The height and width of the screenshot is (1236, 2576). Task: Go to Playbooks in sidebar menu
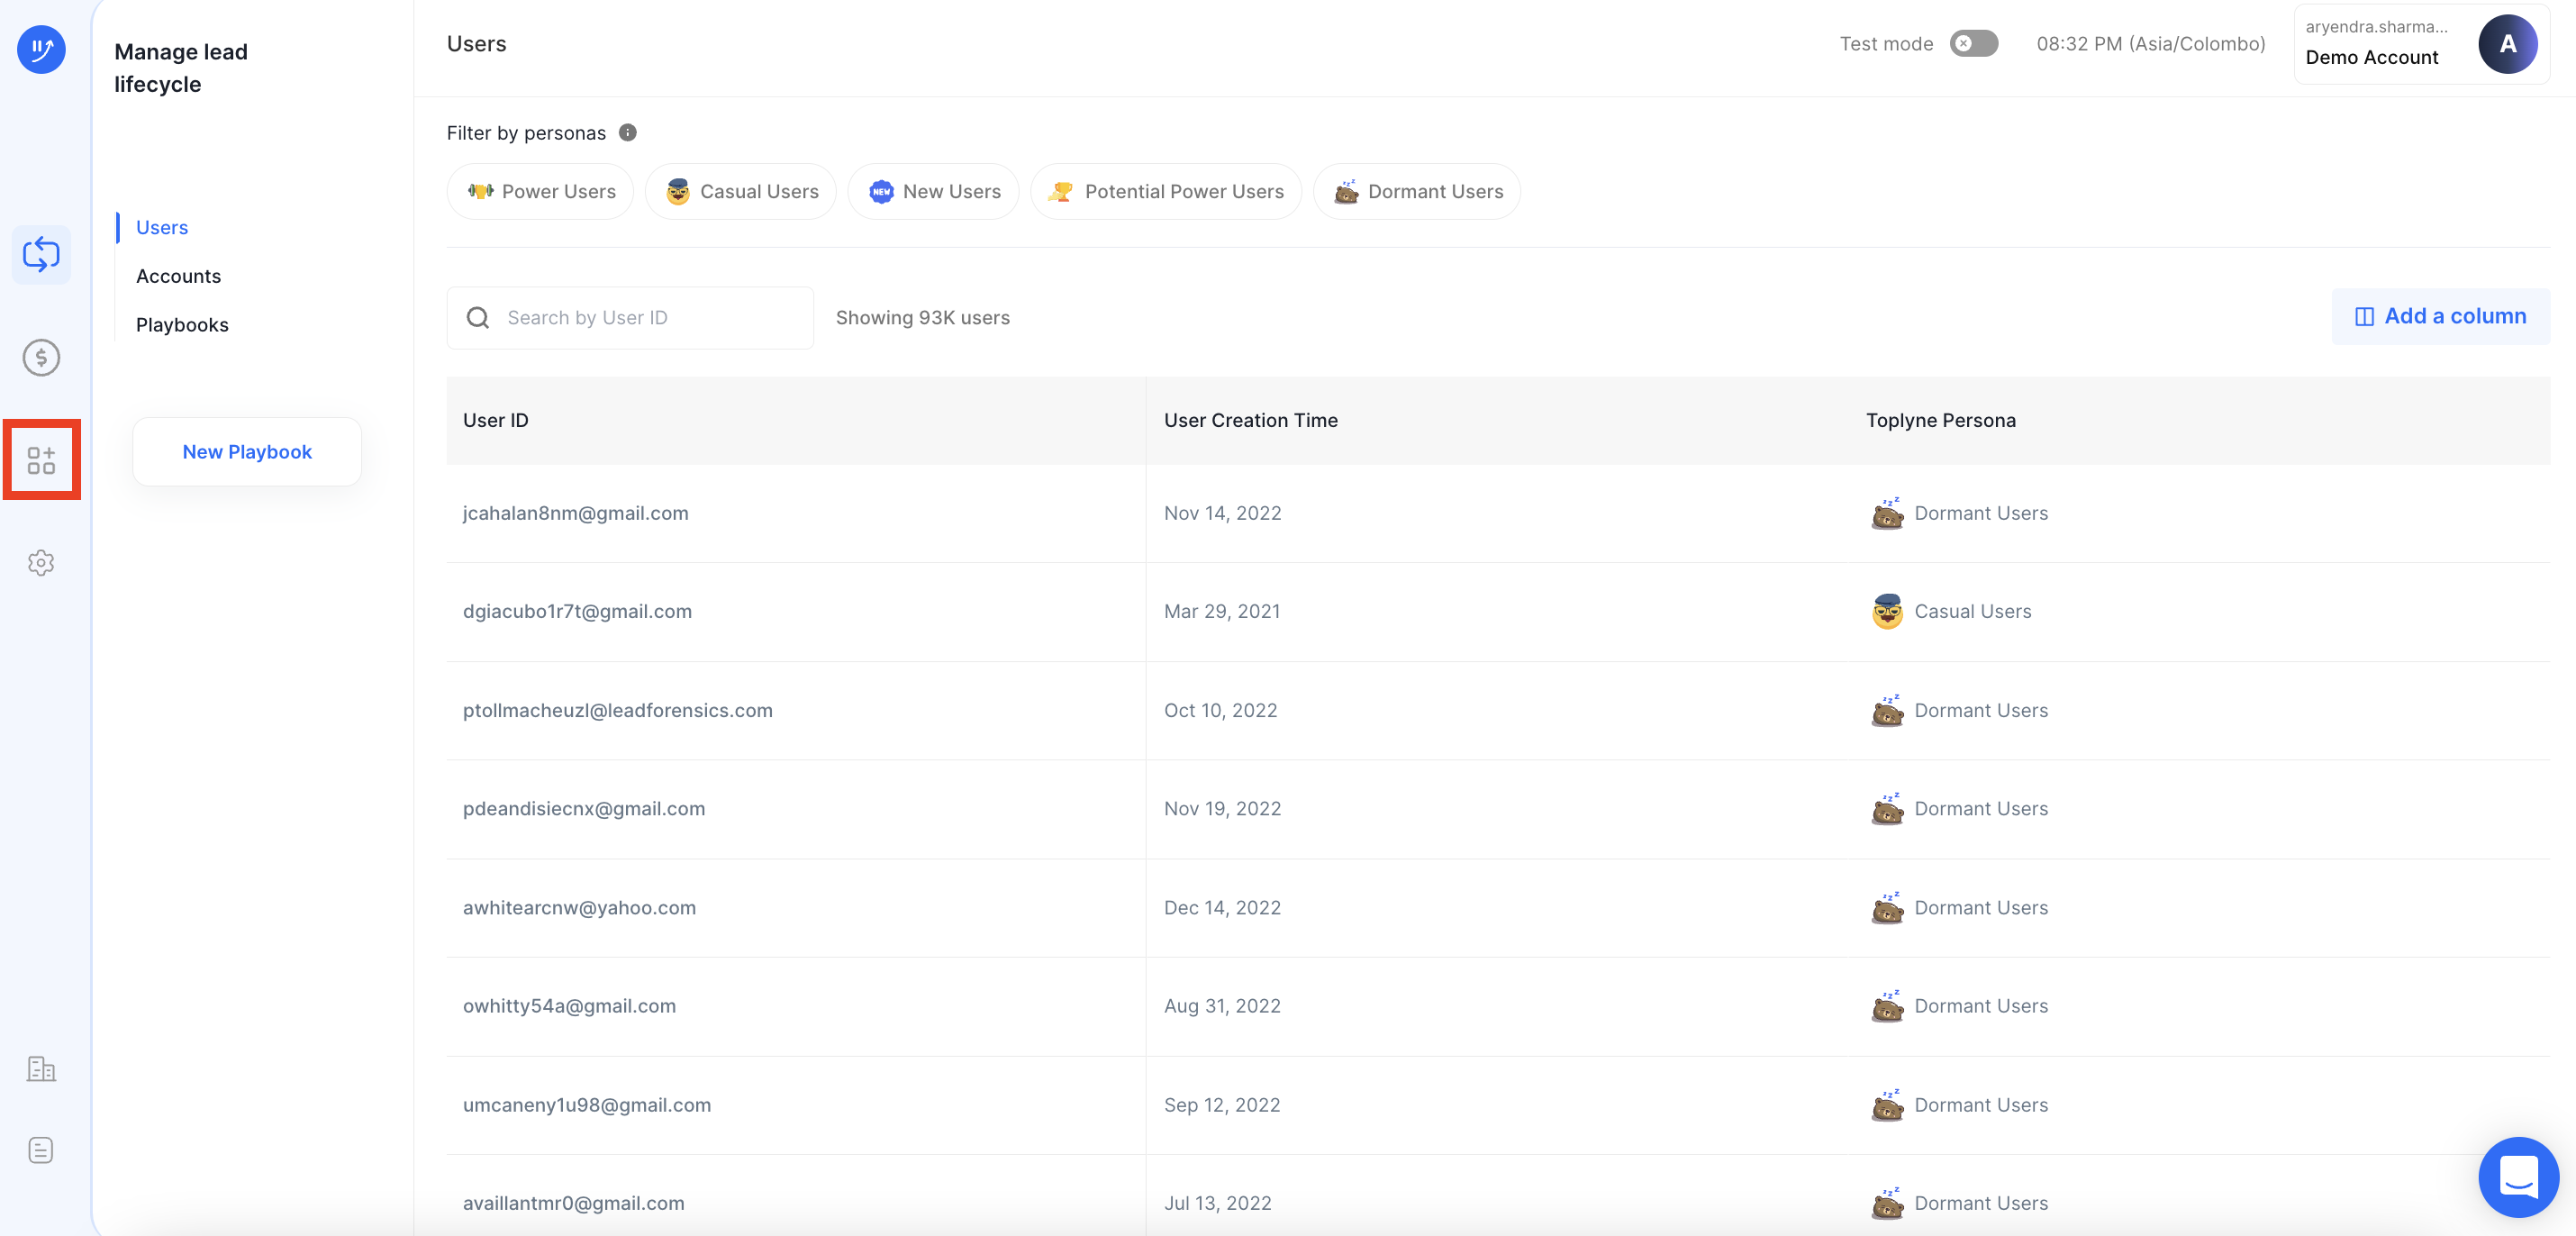click(182, 325)
